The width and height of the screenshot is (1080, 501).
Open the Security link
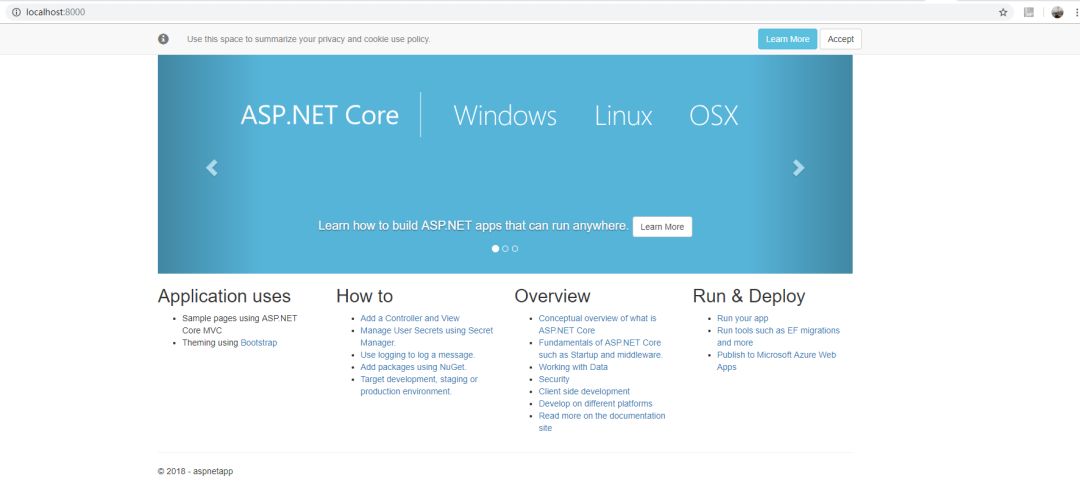(x=554, y=379)
